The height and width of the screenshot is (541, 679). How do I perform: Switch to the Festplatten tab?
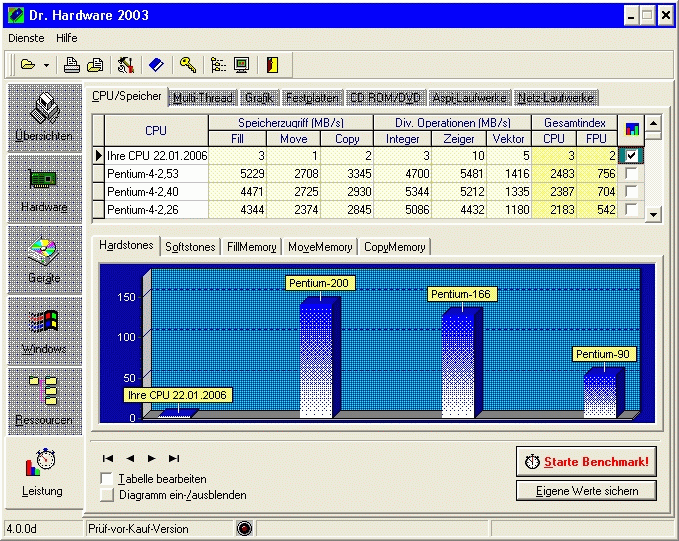click(312, 98)
